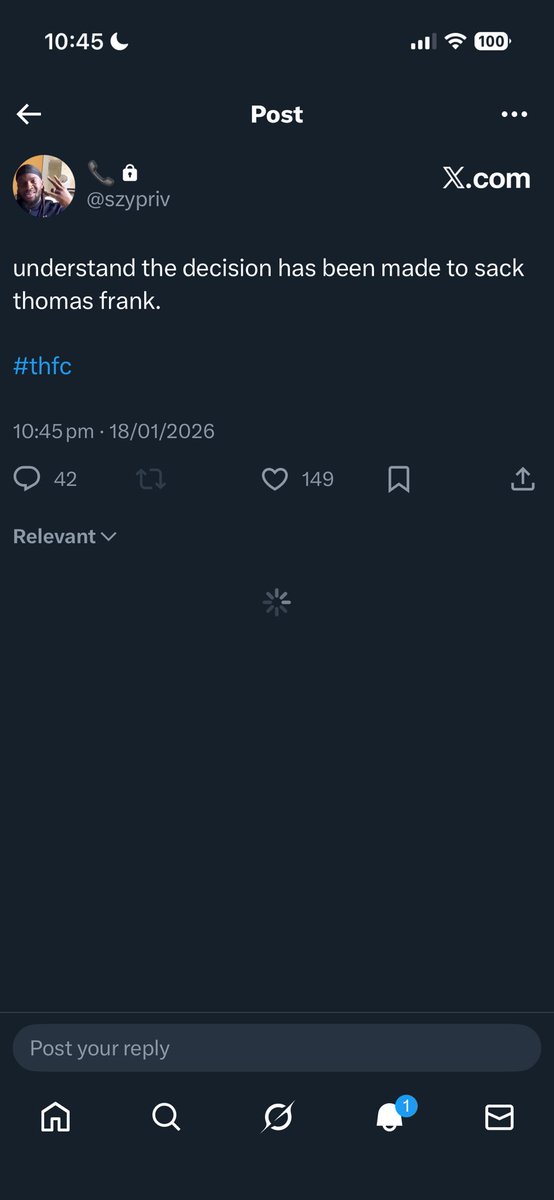View the author's profile picture

click(x=44, y=186)
